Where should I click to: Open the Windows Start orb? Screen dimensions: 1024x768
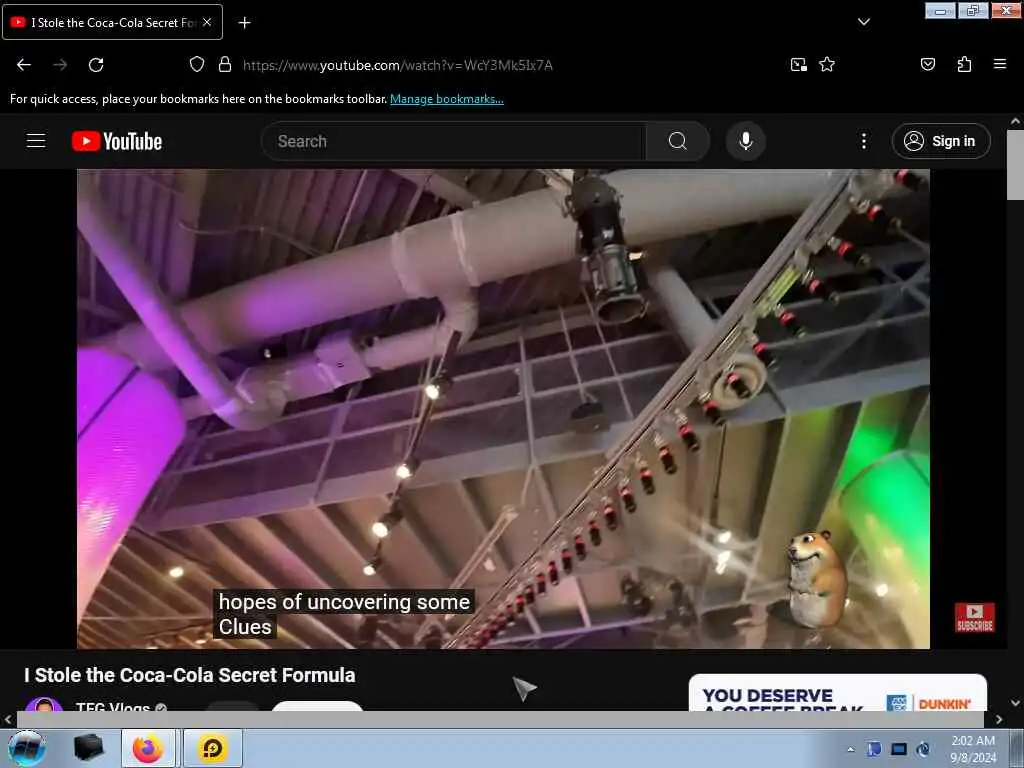[26, 748]
